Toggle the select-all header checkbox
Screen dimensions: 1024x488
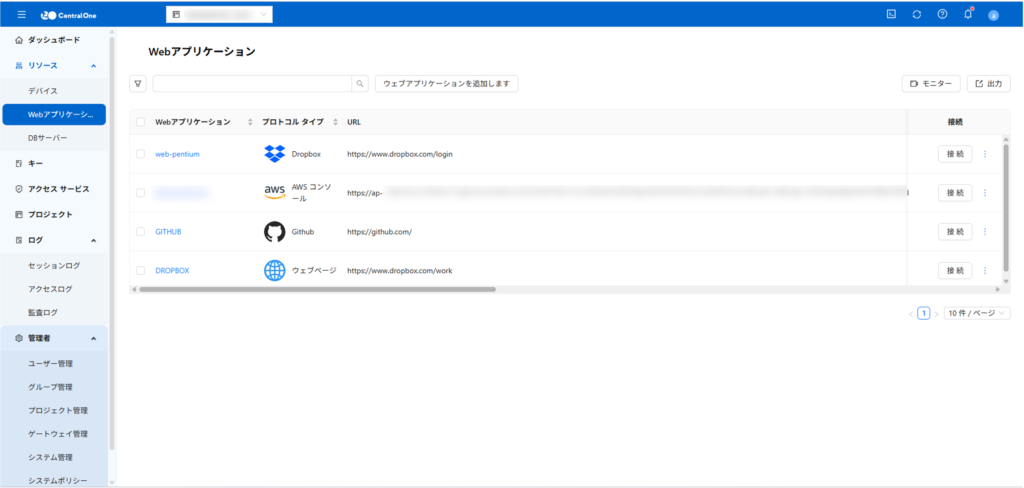(141, 122)
